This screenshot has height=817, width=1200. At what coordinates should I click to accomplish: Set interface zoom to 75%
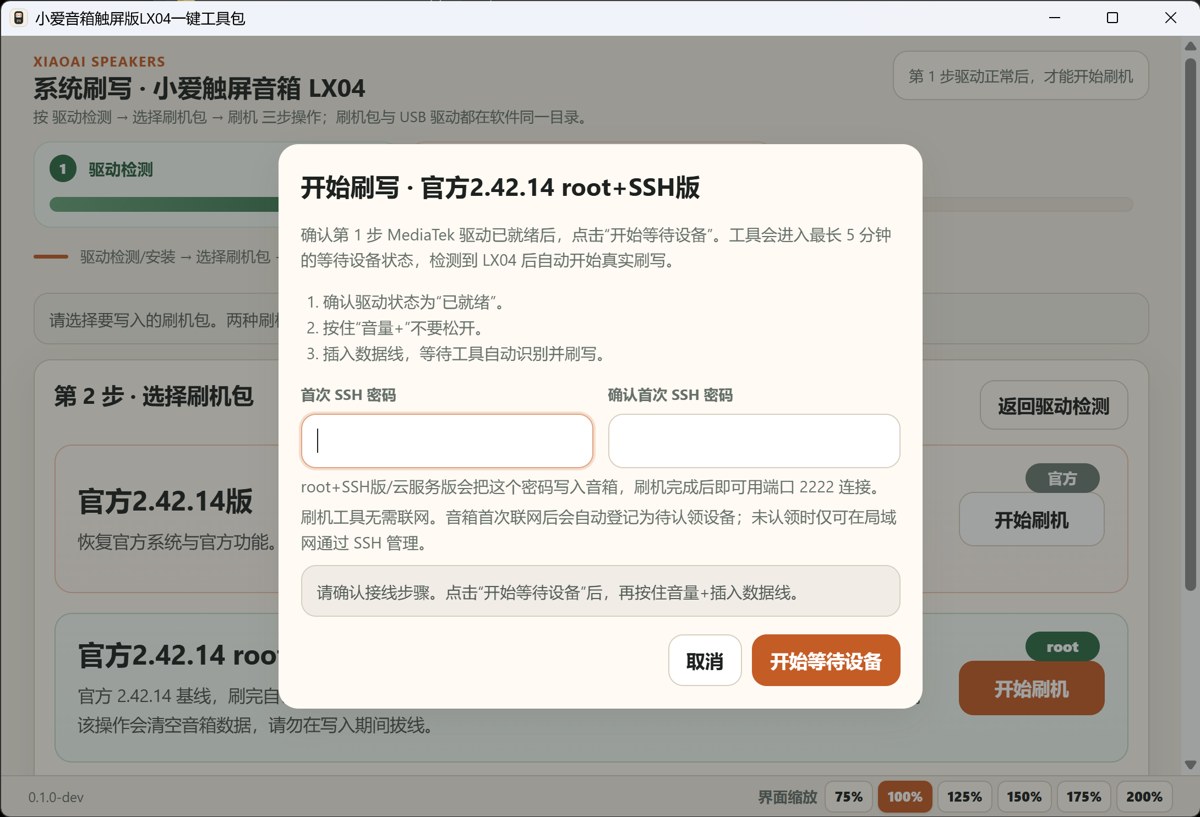(848, 797)
